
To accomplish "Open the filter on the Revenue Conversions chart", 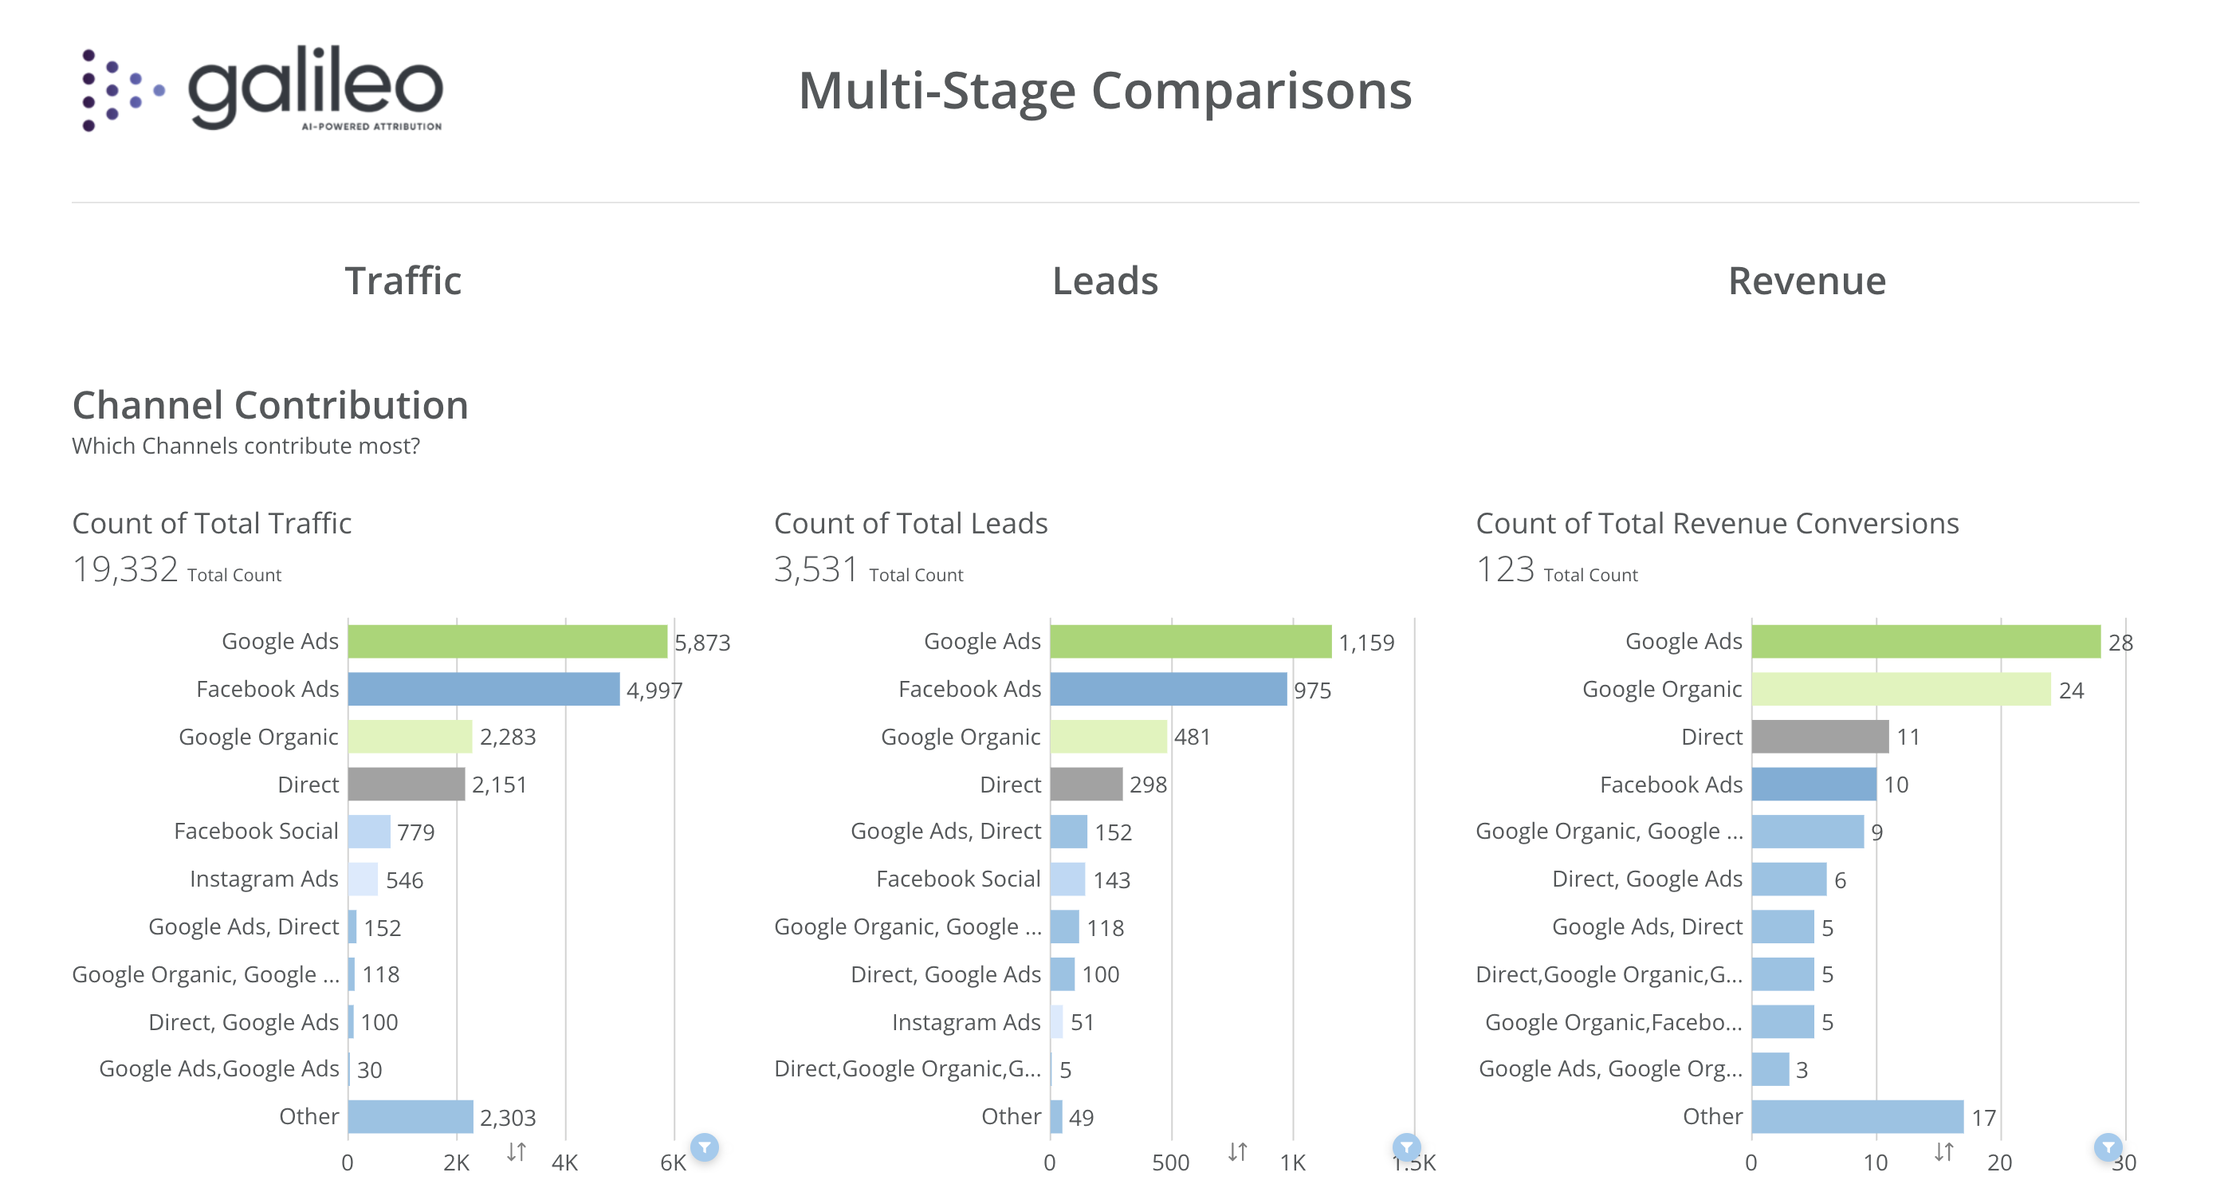I will click(x=2110, y=1148).
